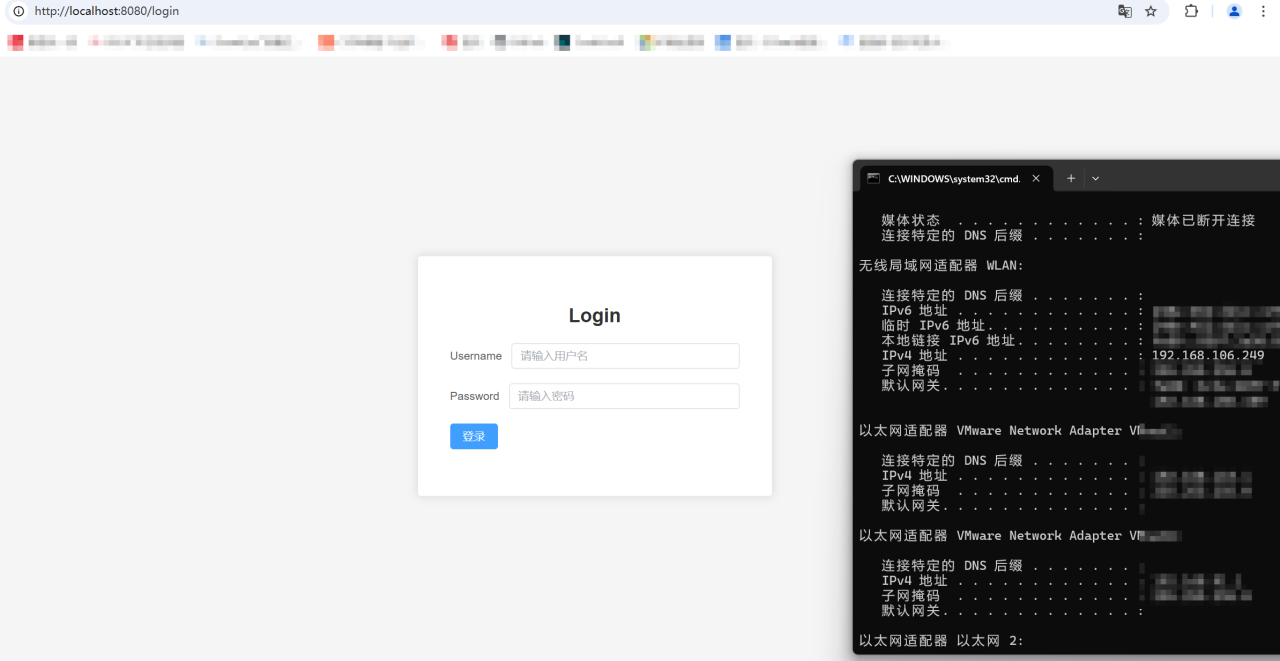
Task: Open the browser Extensions puzzle icon
Action: tap(1191, 11)
